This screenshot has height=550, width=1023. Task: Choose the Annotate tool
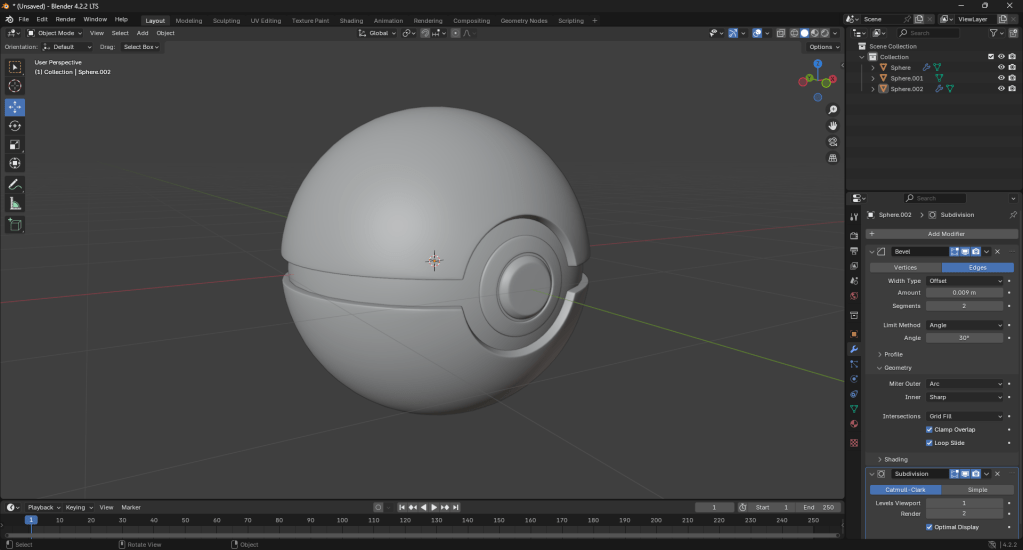15,185
